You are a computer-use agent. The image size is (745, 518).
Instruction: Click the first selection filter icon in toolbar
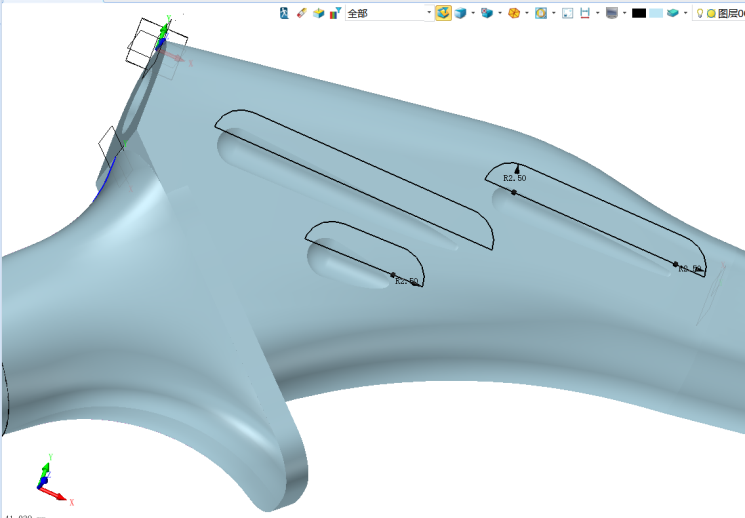285,13
